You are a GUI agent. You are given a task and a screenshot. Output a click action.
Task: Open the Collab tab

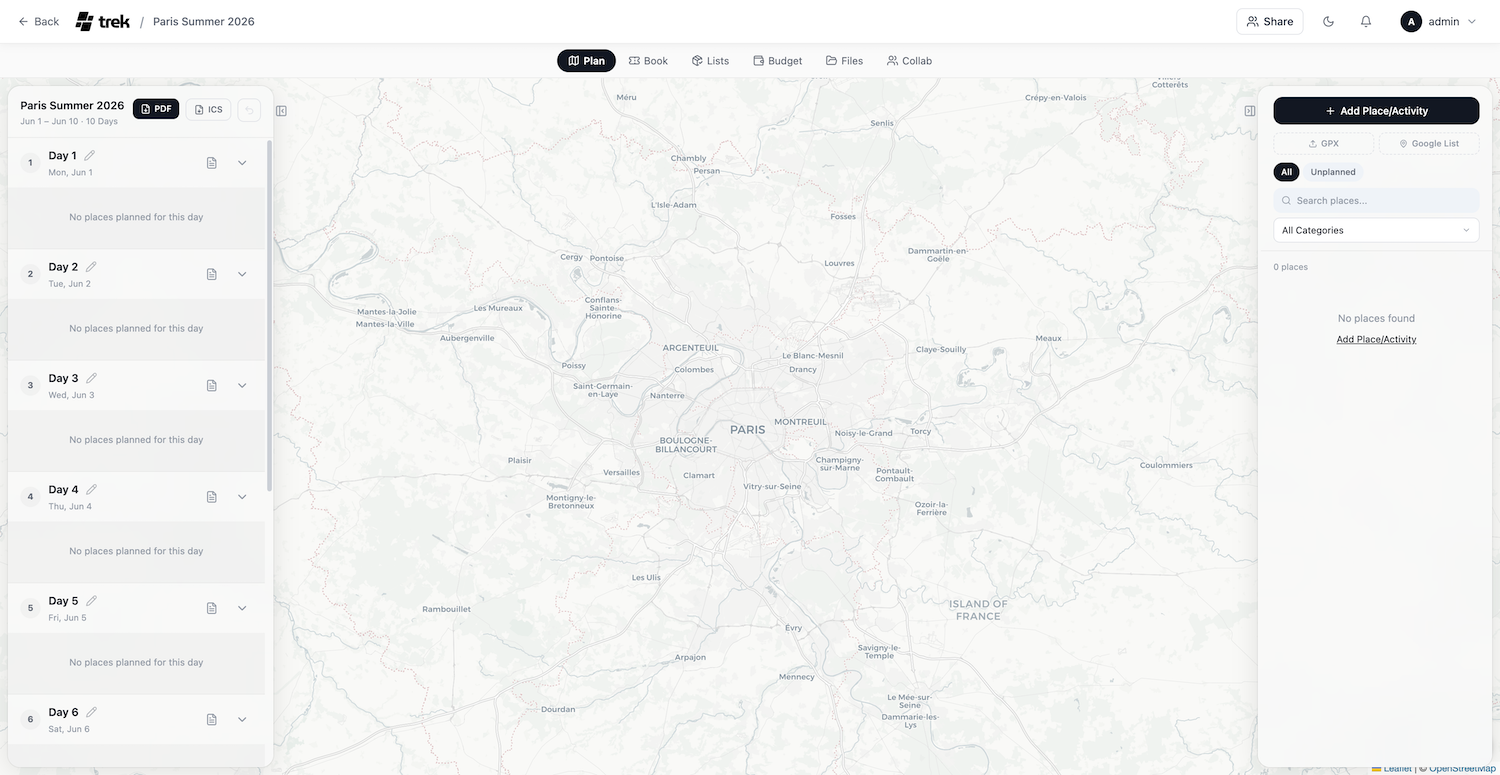coord(909,60)
